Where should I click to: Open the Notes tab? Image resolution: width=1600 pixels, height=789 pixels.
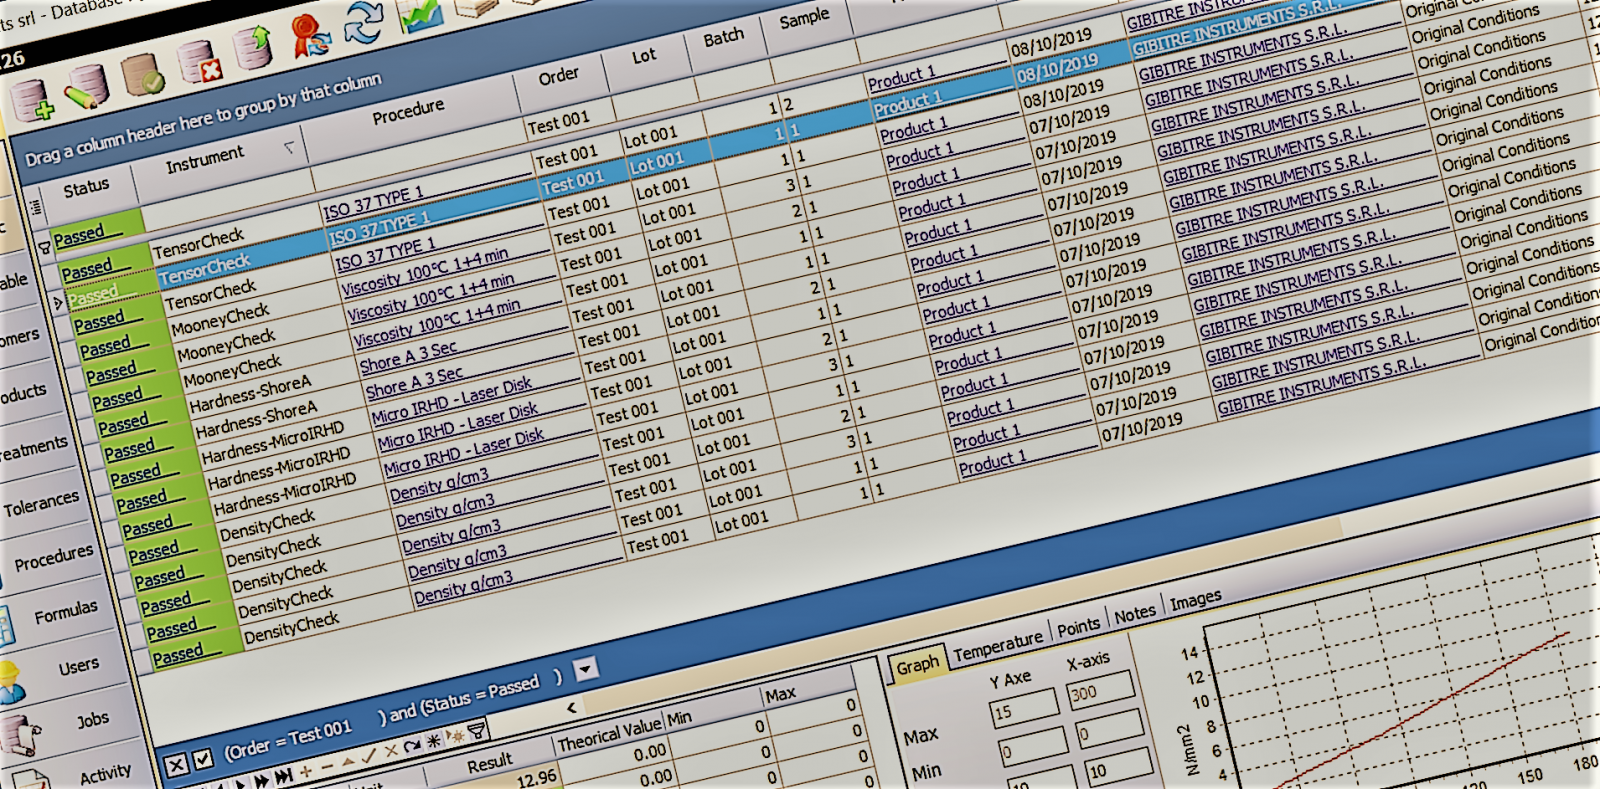click(x=1135, y=614)
